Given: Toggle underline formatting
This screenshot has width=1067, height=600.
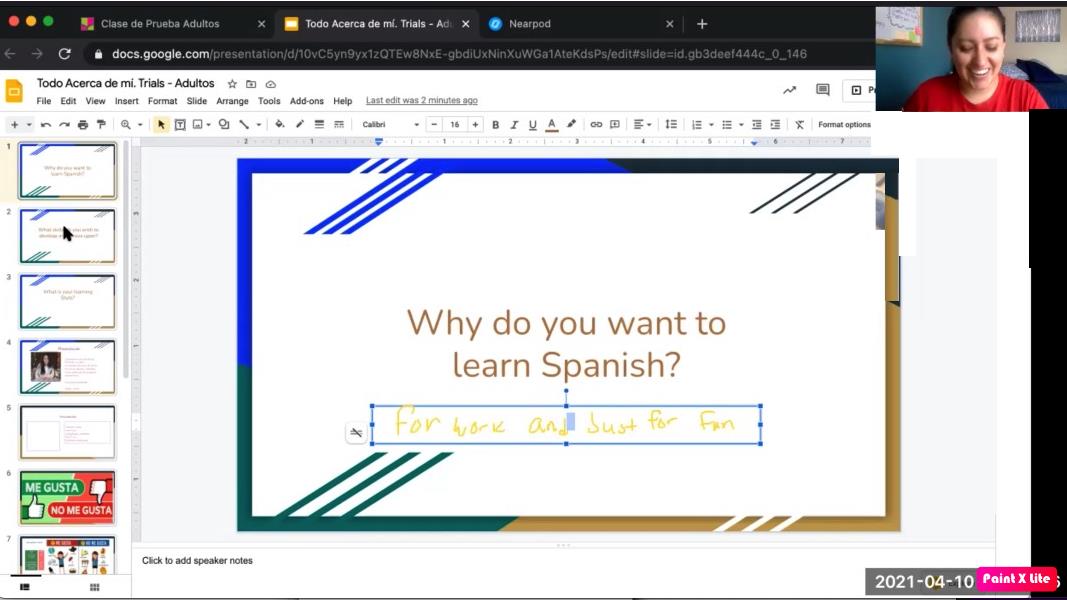Looking at the screenshot, I should coord(532,125).
